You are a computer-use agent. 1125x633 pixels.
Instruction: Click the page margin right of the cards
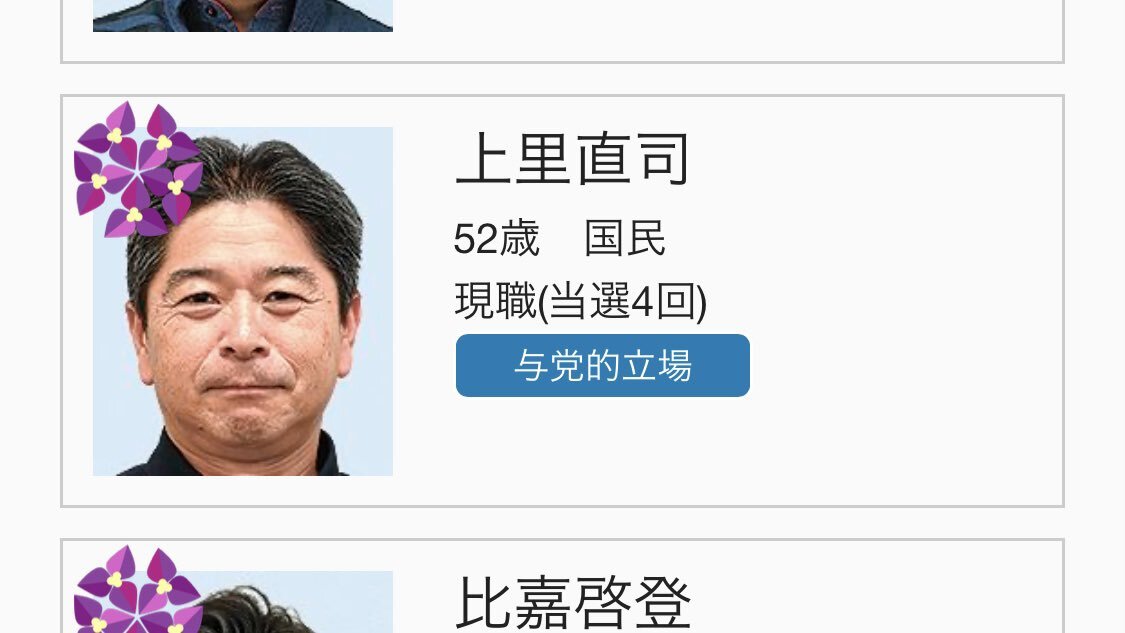pos(1095,316)
